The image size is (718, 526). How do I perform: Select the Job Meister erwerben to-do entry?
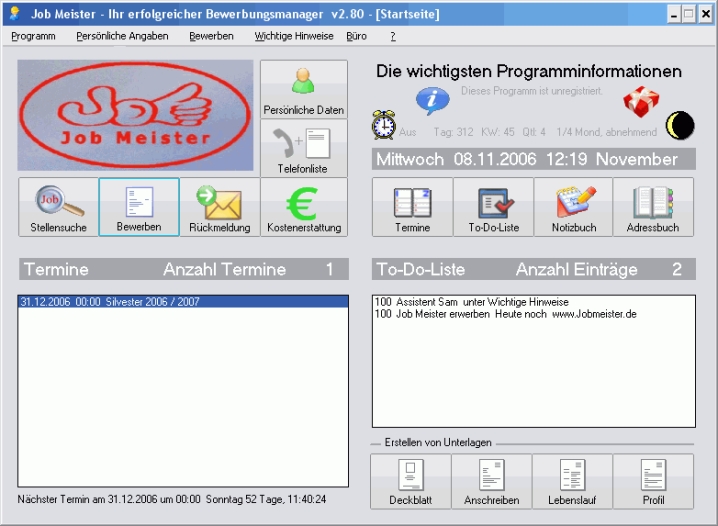coord(505,314)
